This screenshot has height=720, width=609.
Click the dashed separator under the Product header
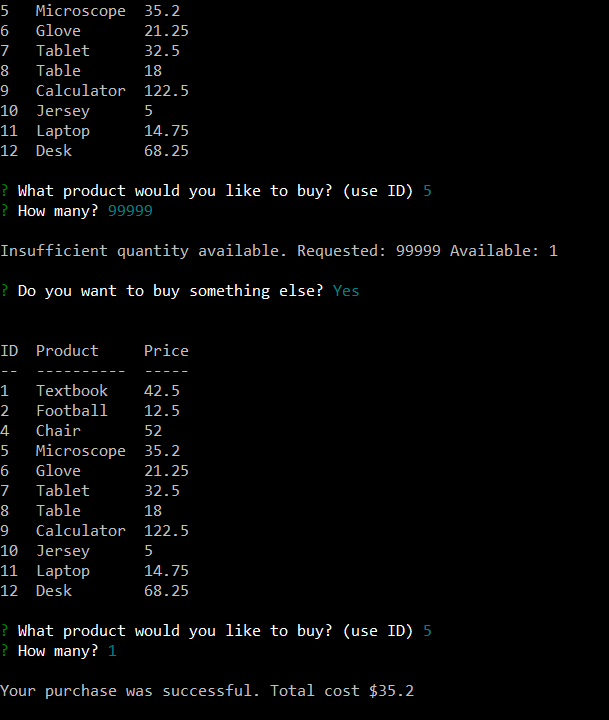coord(80,371)
